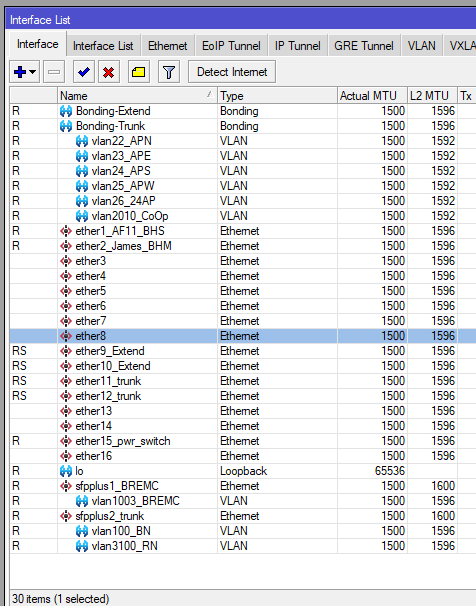The image size is (476, 606).
Task: Click the ether8 ethernet icon
Action: 66,336
